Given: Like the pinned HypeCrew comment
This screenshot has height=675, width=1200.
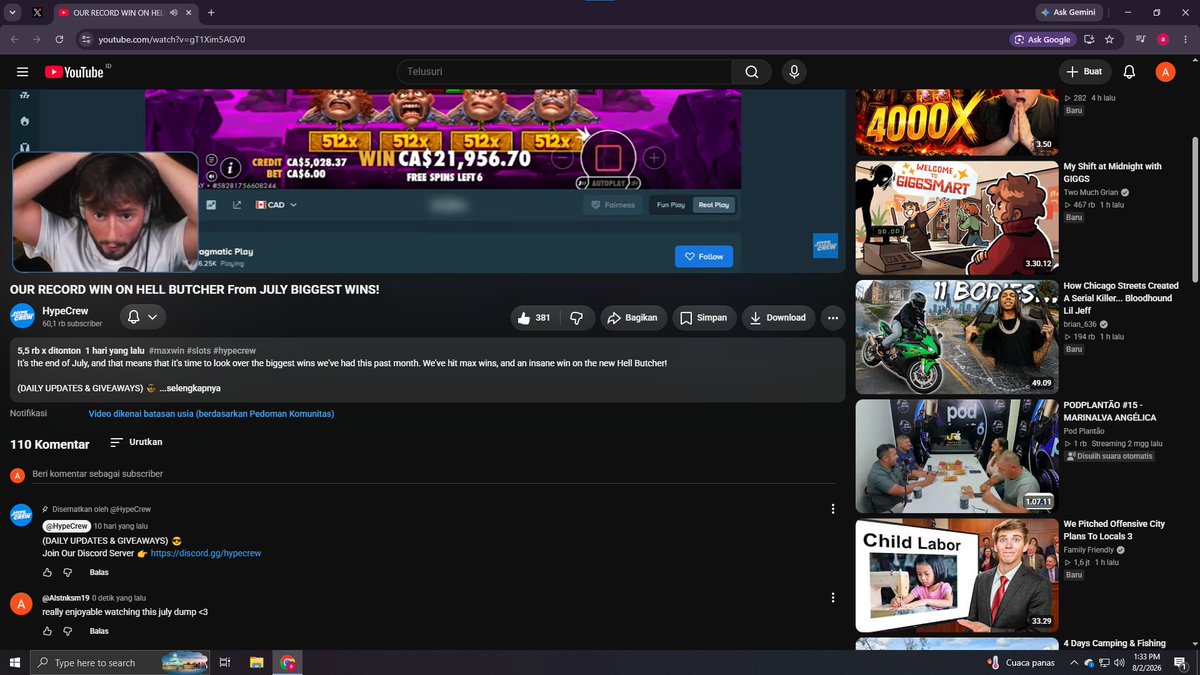Looking at the screenshot, I should pyautogui.click(x=47, y=572).
